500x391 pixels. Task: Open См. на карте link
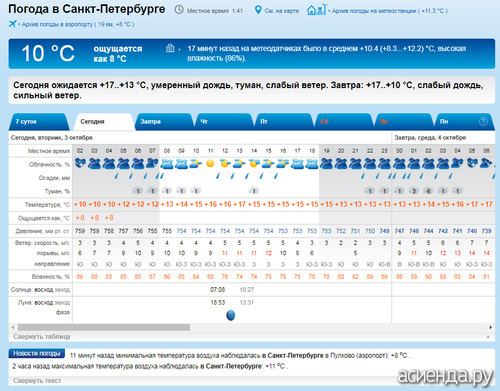click(282, 11)
